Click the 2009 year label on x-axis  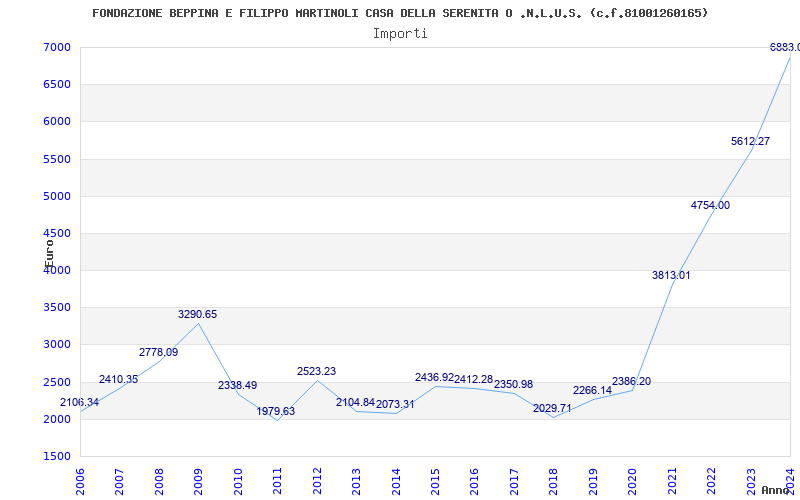[x=198, y=482]
